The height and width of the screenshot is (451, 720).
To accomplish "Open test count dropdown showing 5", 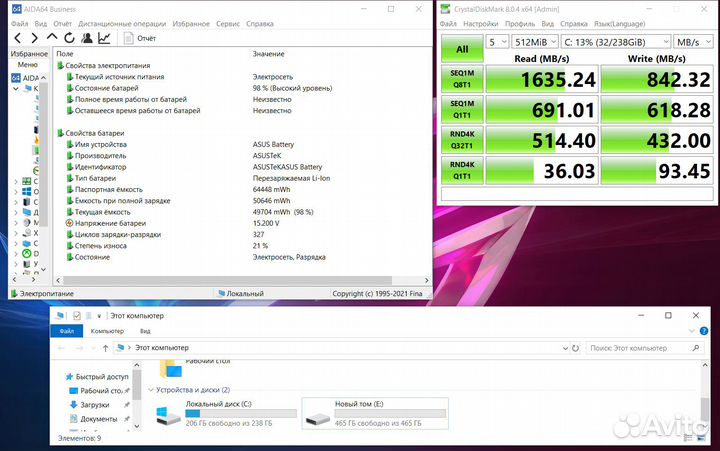I will click(497, 42).
